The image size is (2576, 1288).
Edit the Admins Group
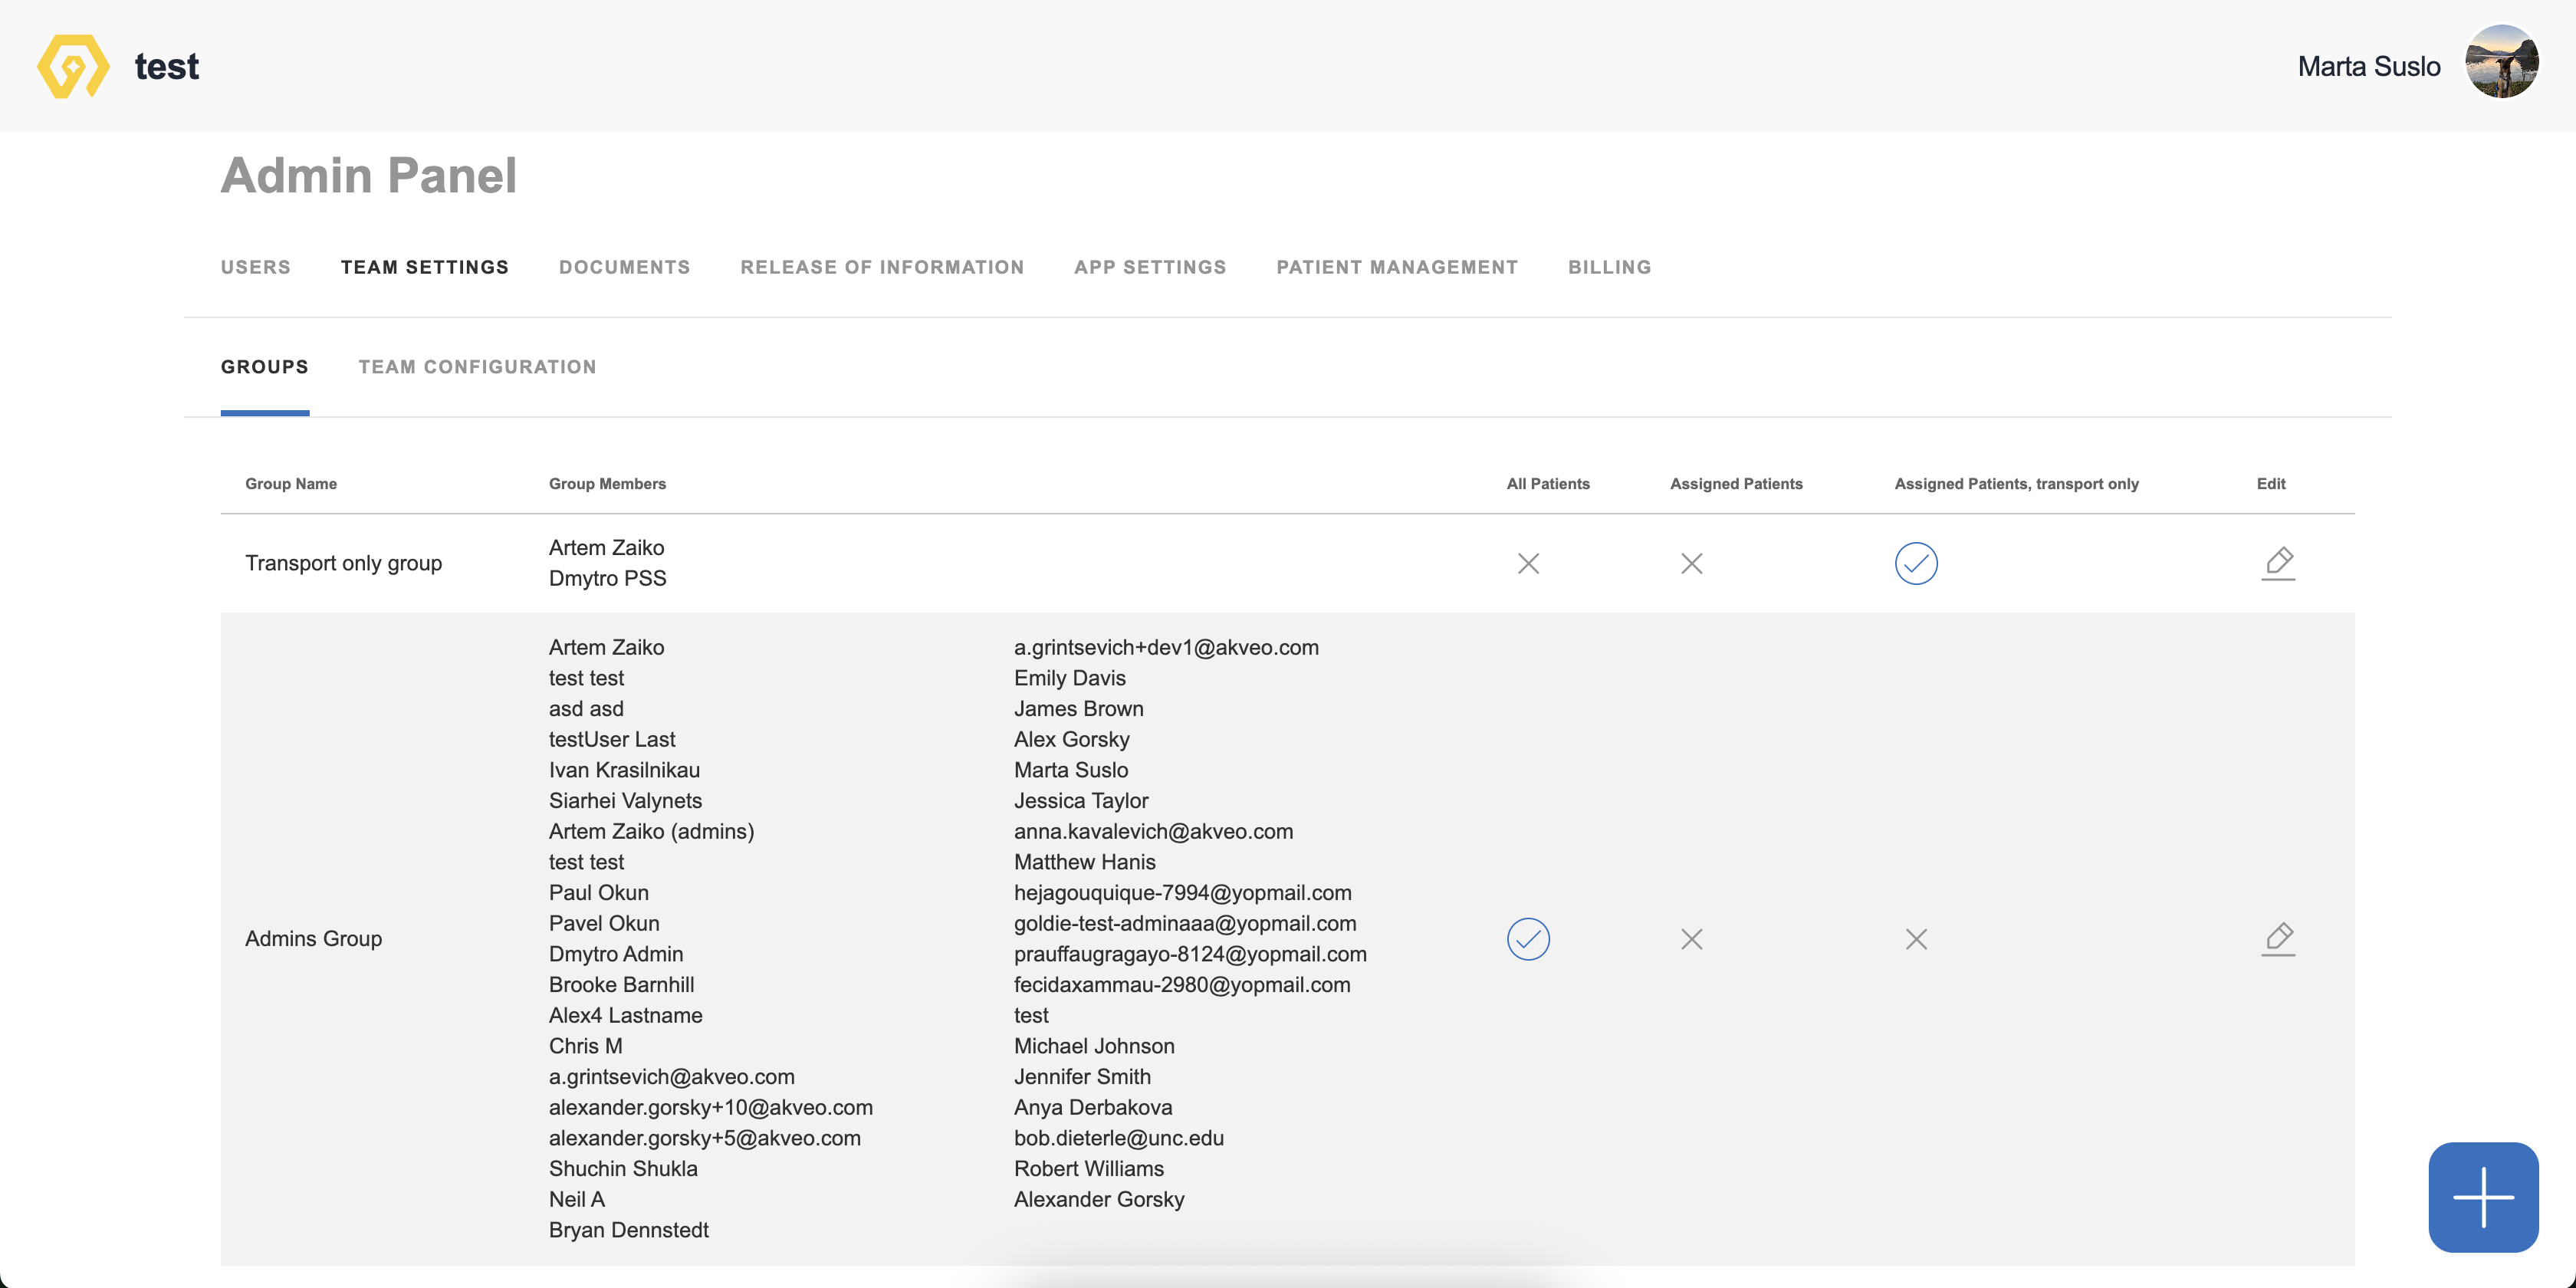tap(2277, 938)
